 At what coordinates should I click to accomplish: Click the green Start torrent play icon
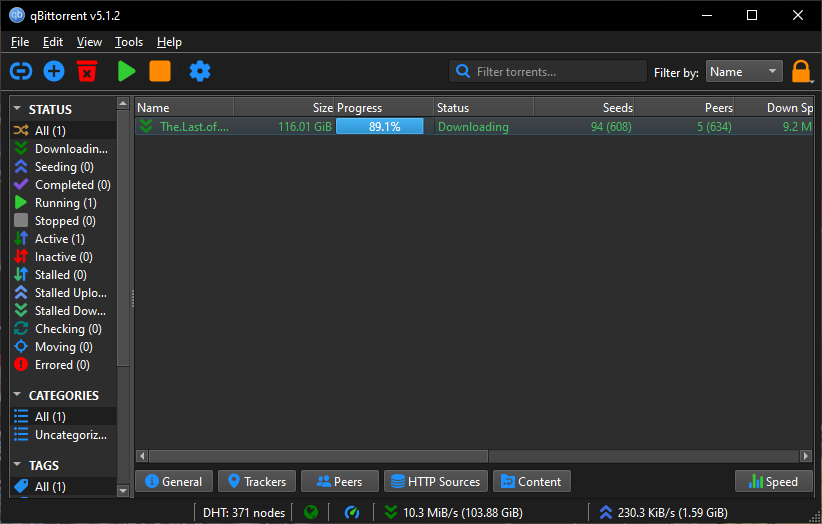point(126,71)
